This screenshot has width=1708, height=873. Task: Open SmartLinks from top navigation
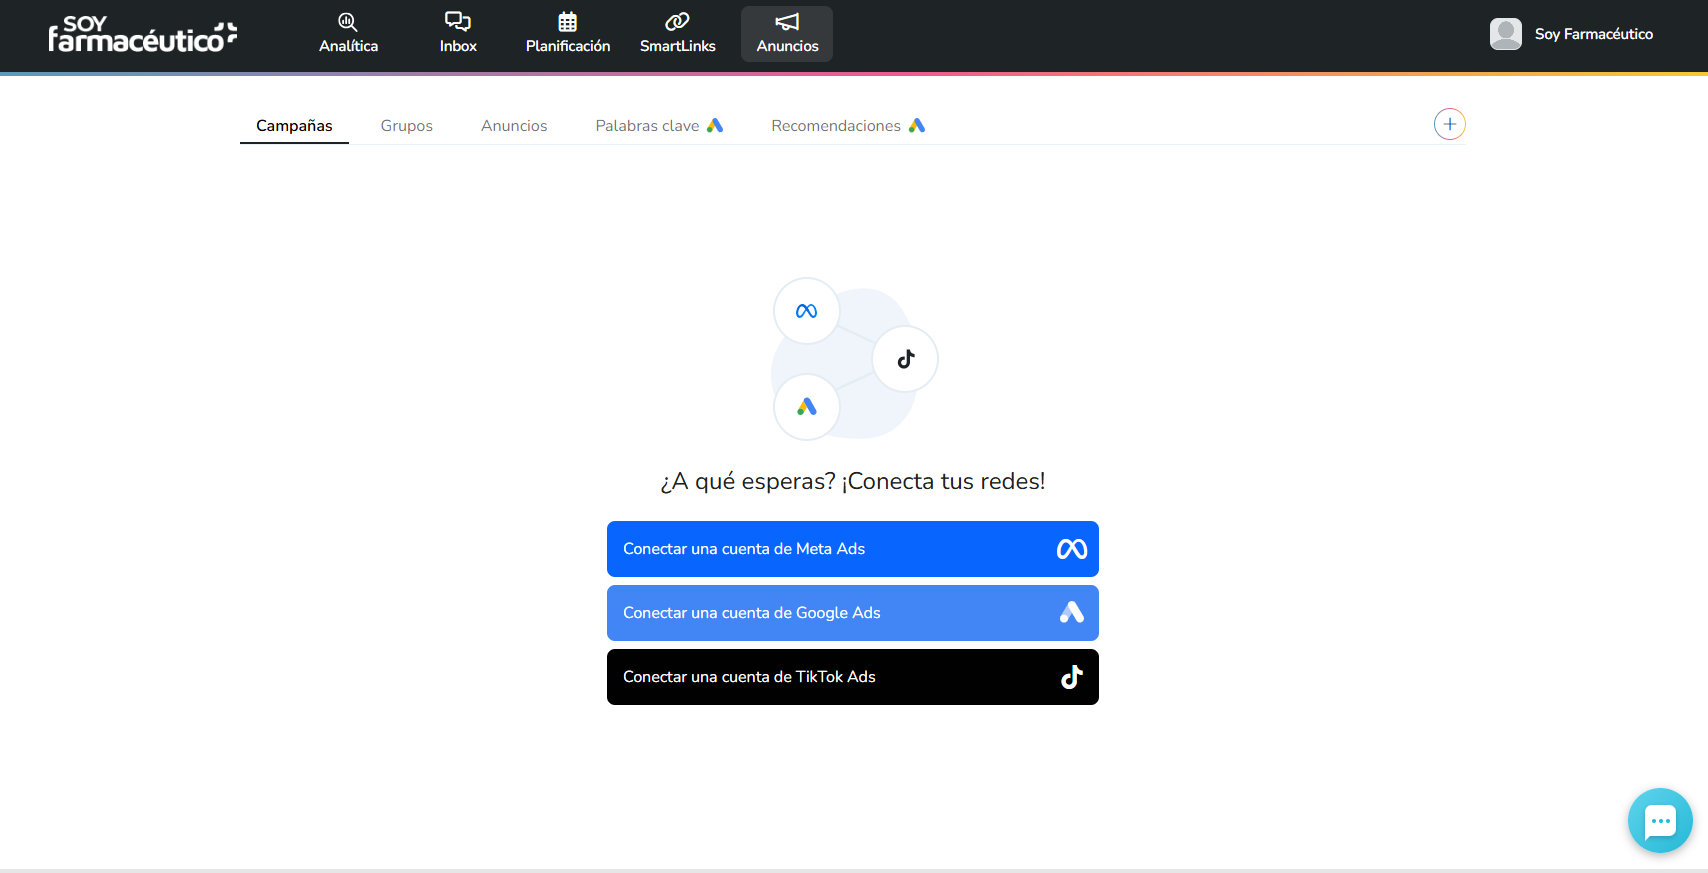(678, 34)
